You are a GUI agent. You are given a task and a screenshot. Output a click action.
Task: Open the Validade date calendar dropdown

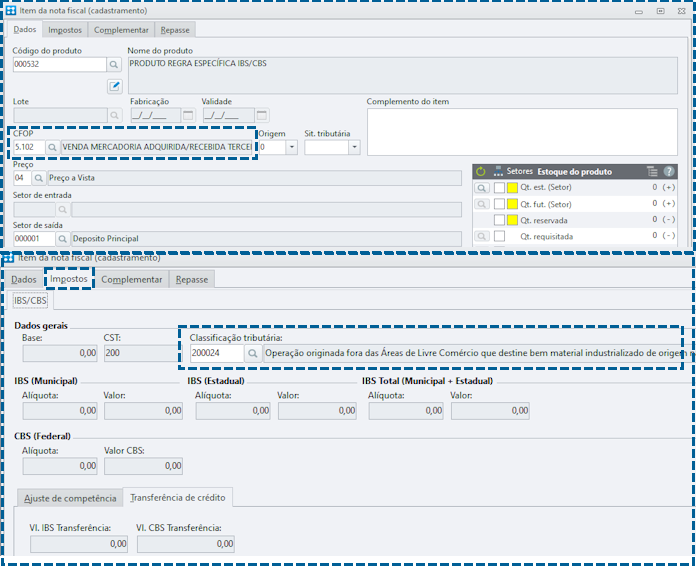click(262, 115)
